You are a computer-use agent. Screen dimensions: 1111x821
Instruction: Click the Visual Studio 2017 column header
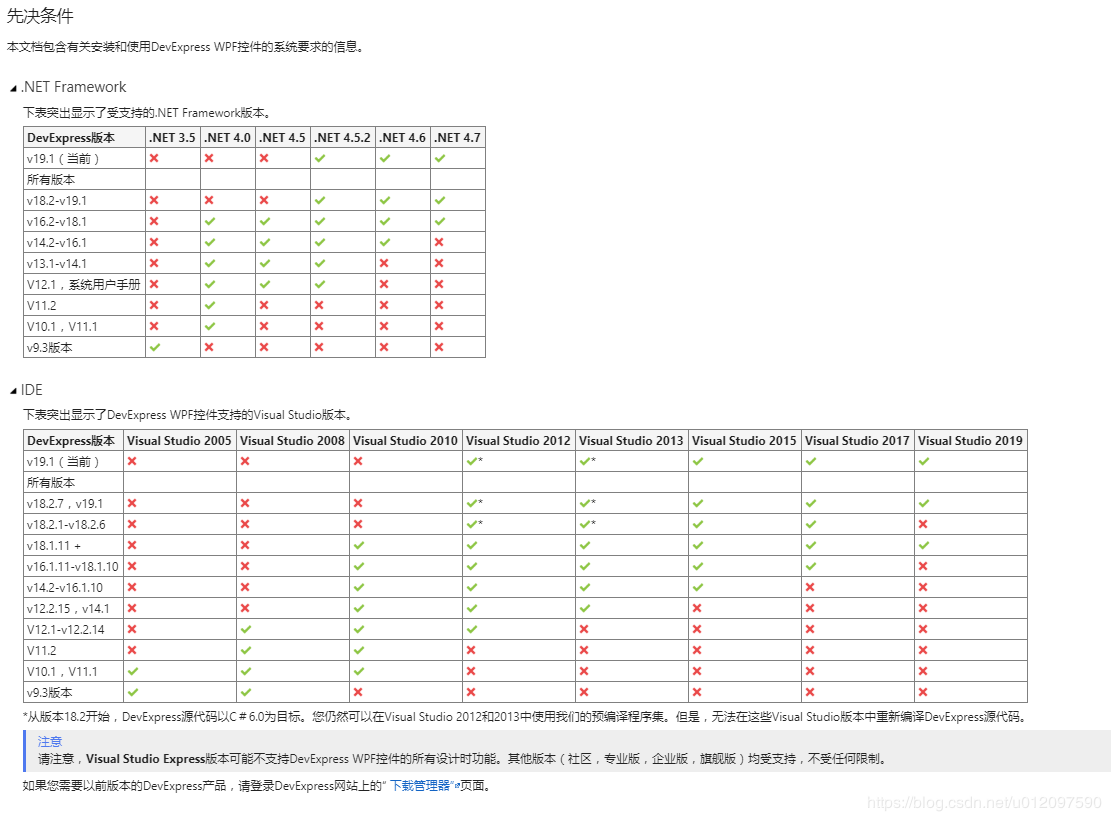(x=857, y=441)
